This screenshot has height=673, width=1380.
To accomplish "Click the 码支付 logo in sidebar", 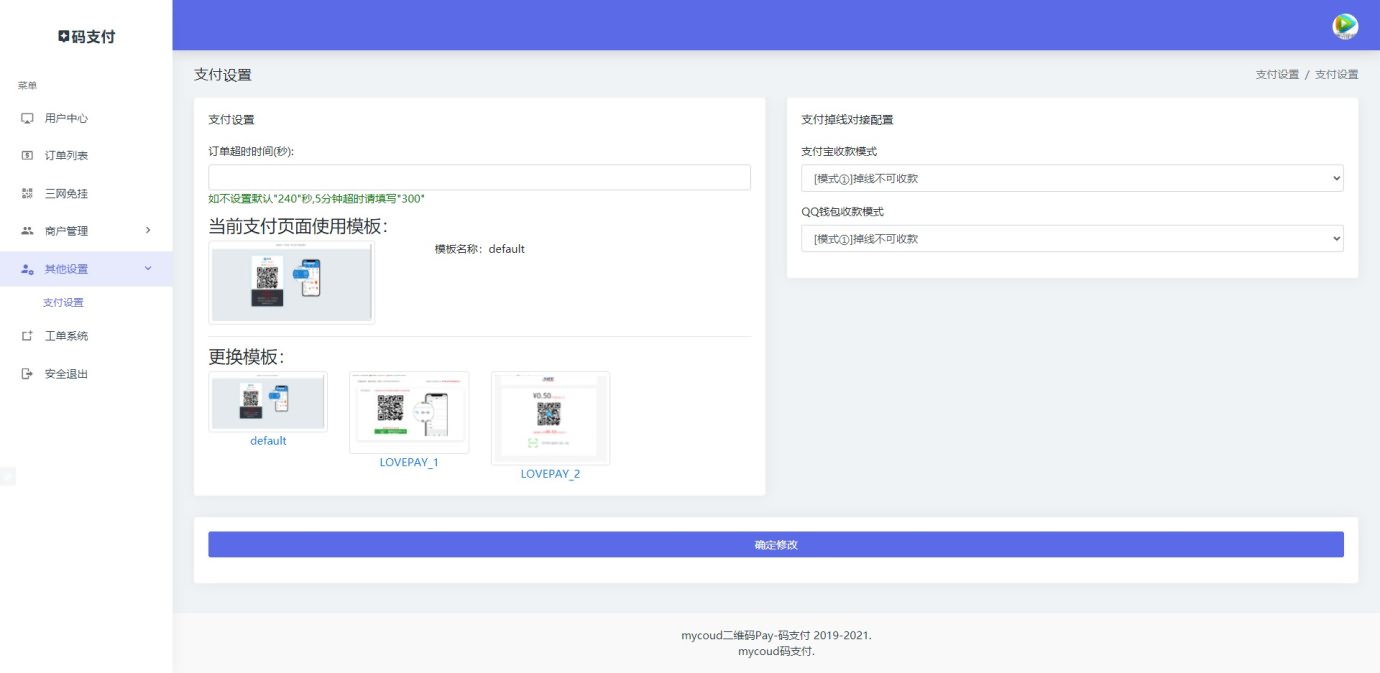I will [x=86, y=36].
